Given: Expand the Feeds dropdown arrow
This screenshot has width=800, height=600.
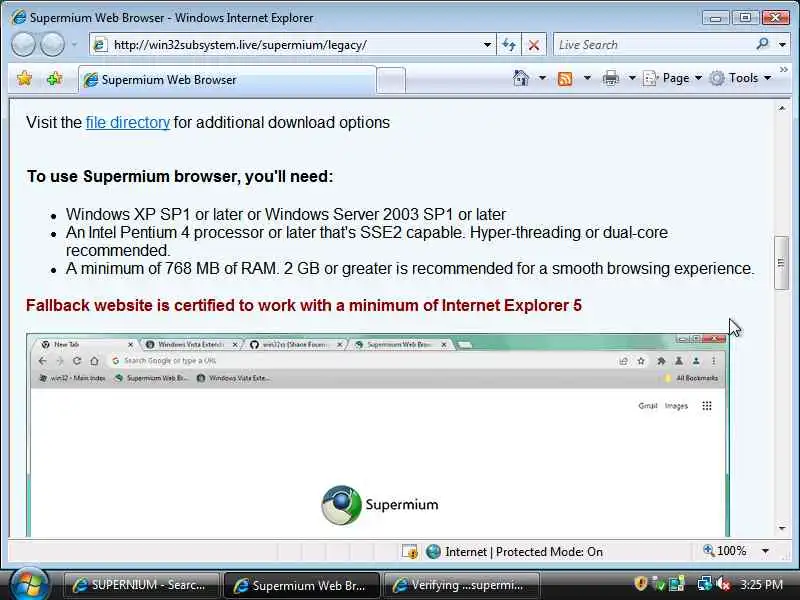Looking at the screenshot, I should 587,78.
